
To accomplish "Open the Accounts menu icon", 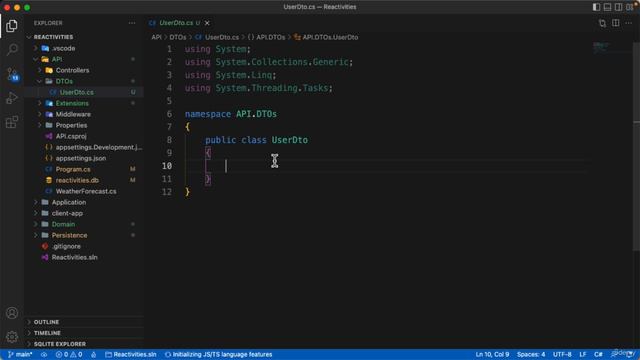I will click(12, 313).
